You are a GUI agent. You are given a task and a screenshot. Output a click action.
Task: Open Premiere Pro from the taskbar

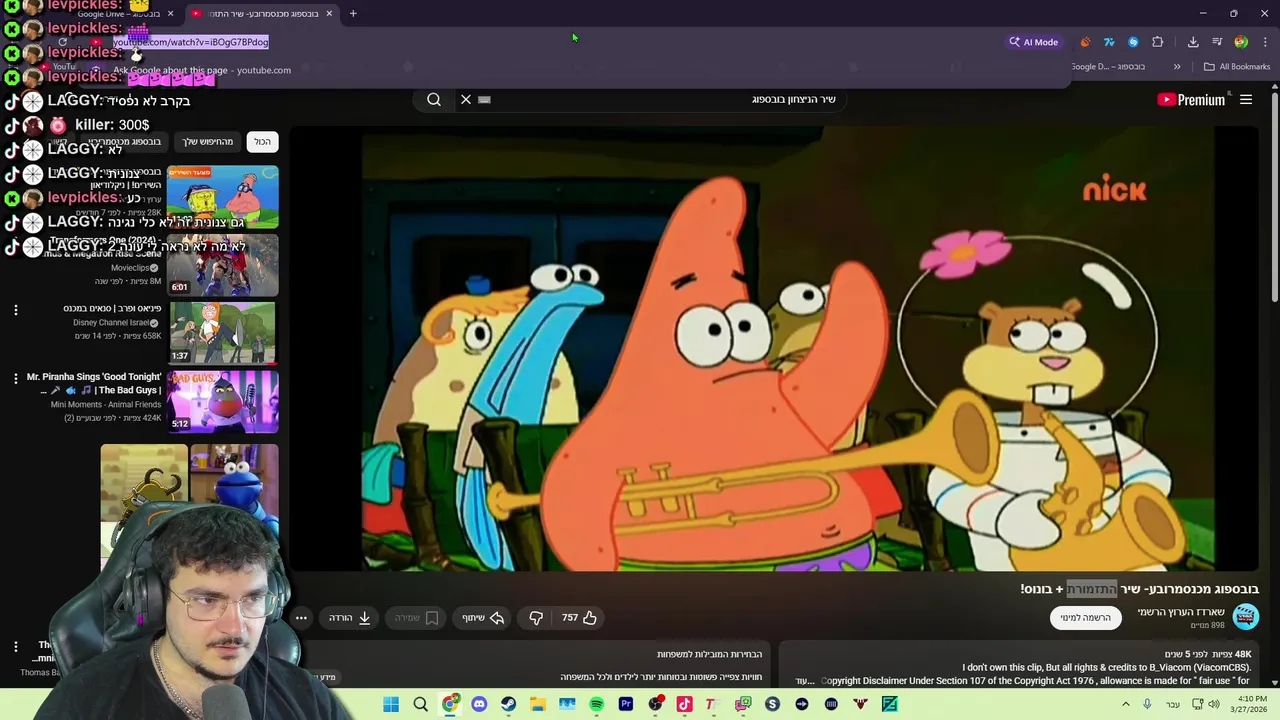point(626,704)
